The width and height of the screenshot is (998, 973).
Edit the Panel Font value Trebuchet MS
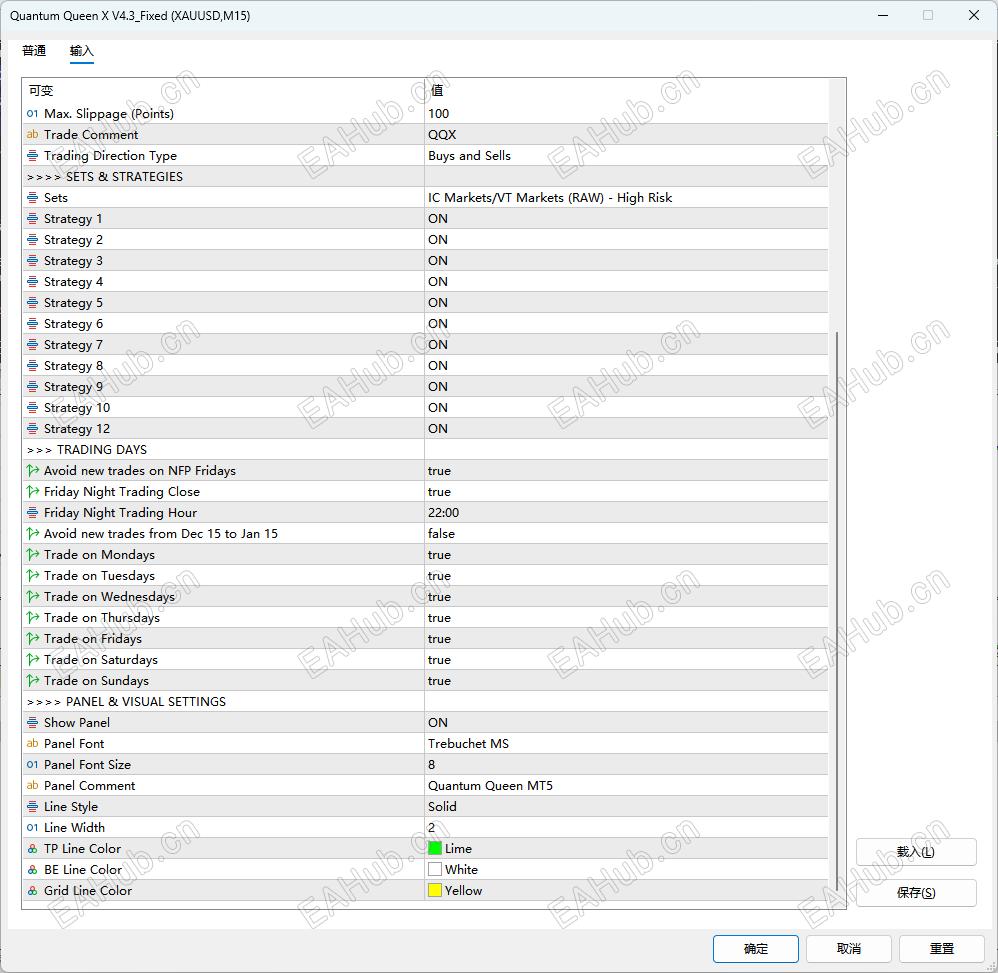click(x=626, y=744)
